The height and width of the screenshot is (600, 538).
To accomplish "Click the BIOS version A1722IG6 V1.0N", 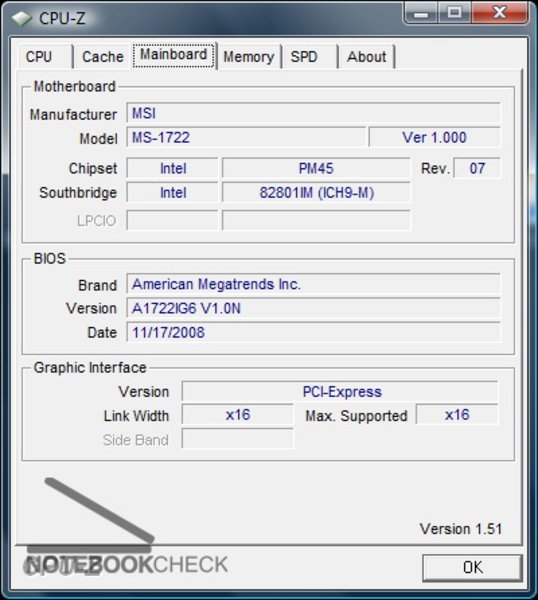I will click(313, 308).
